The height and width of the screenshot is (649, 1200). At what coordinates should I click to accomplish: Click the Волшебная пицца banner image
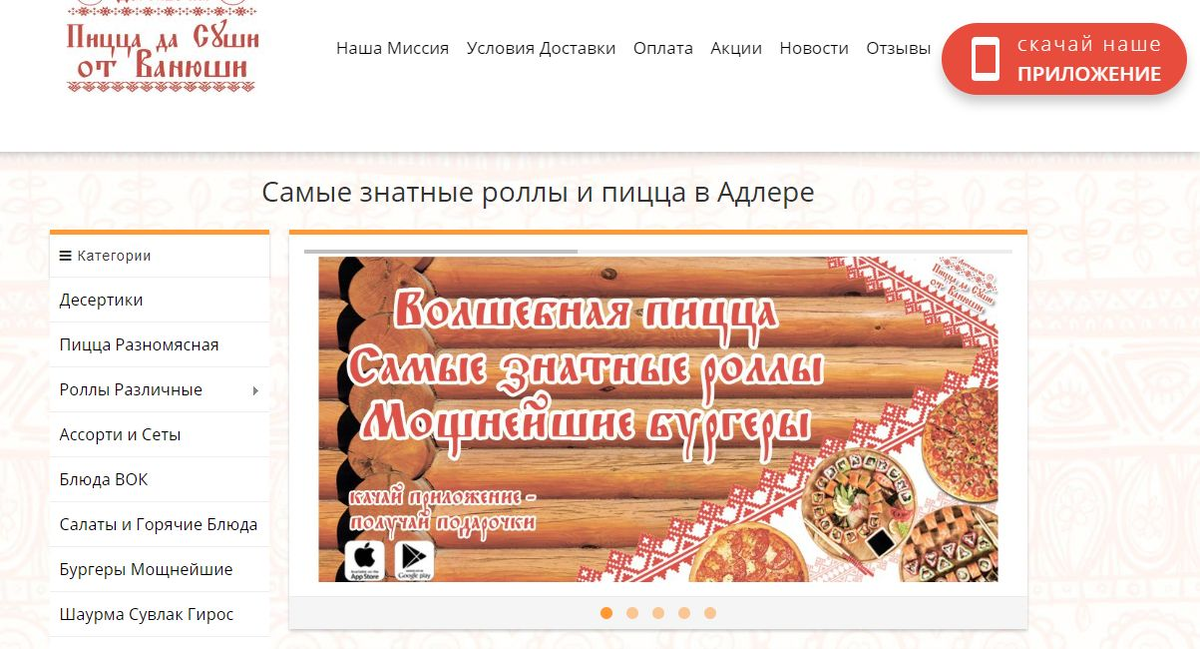(658, 420)
